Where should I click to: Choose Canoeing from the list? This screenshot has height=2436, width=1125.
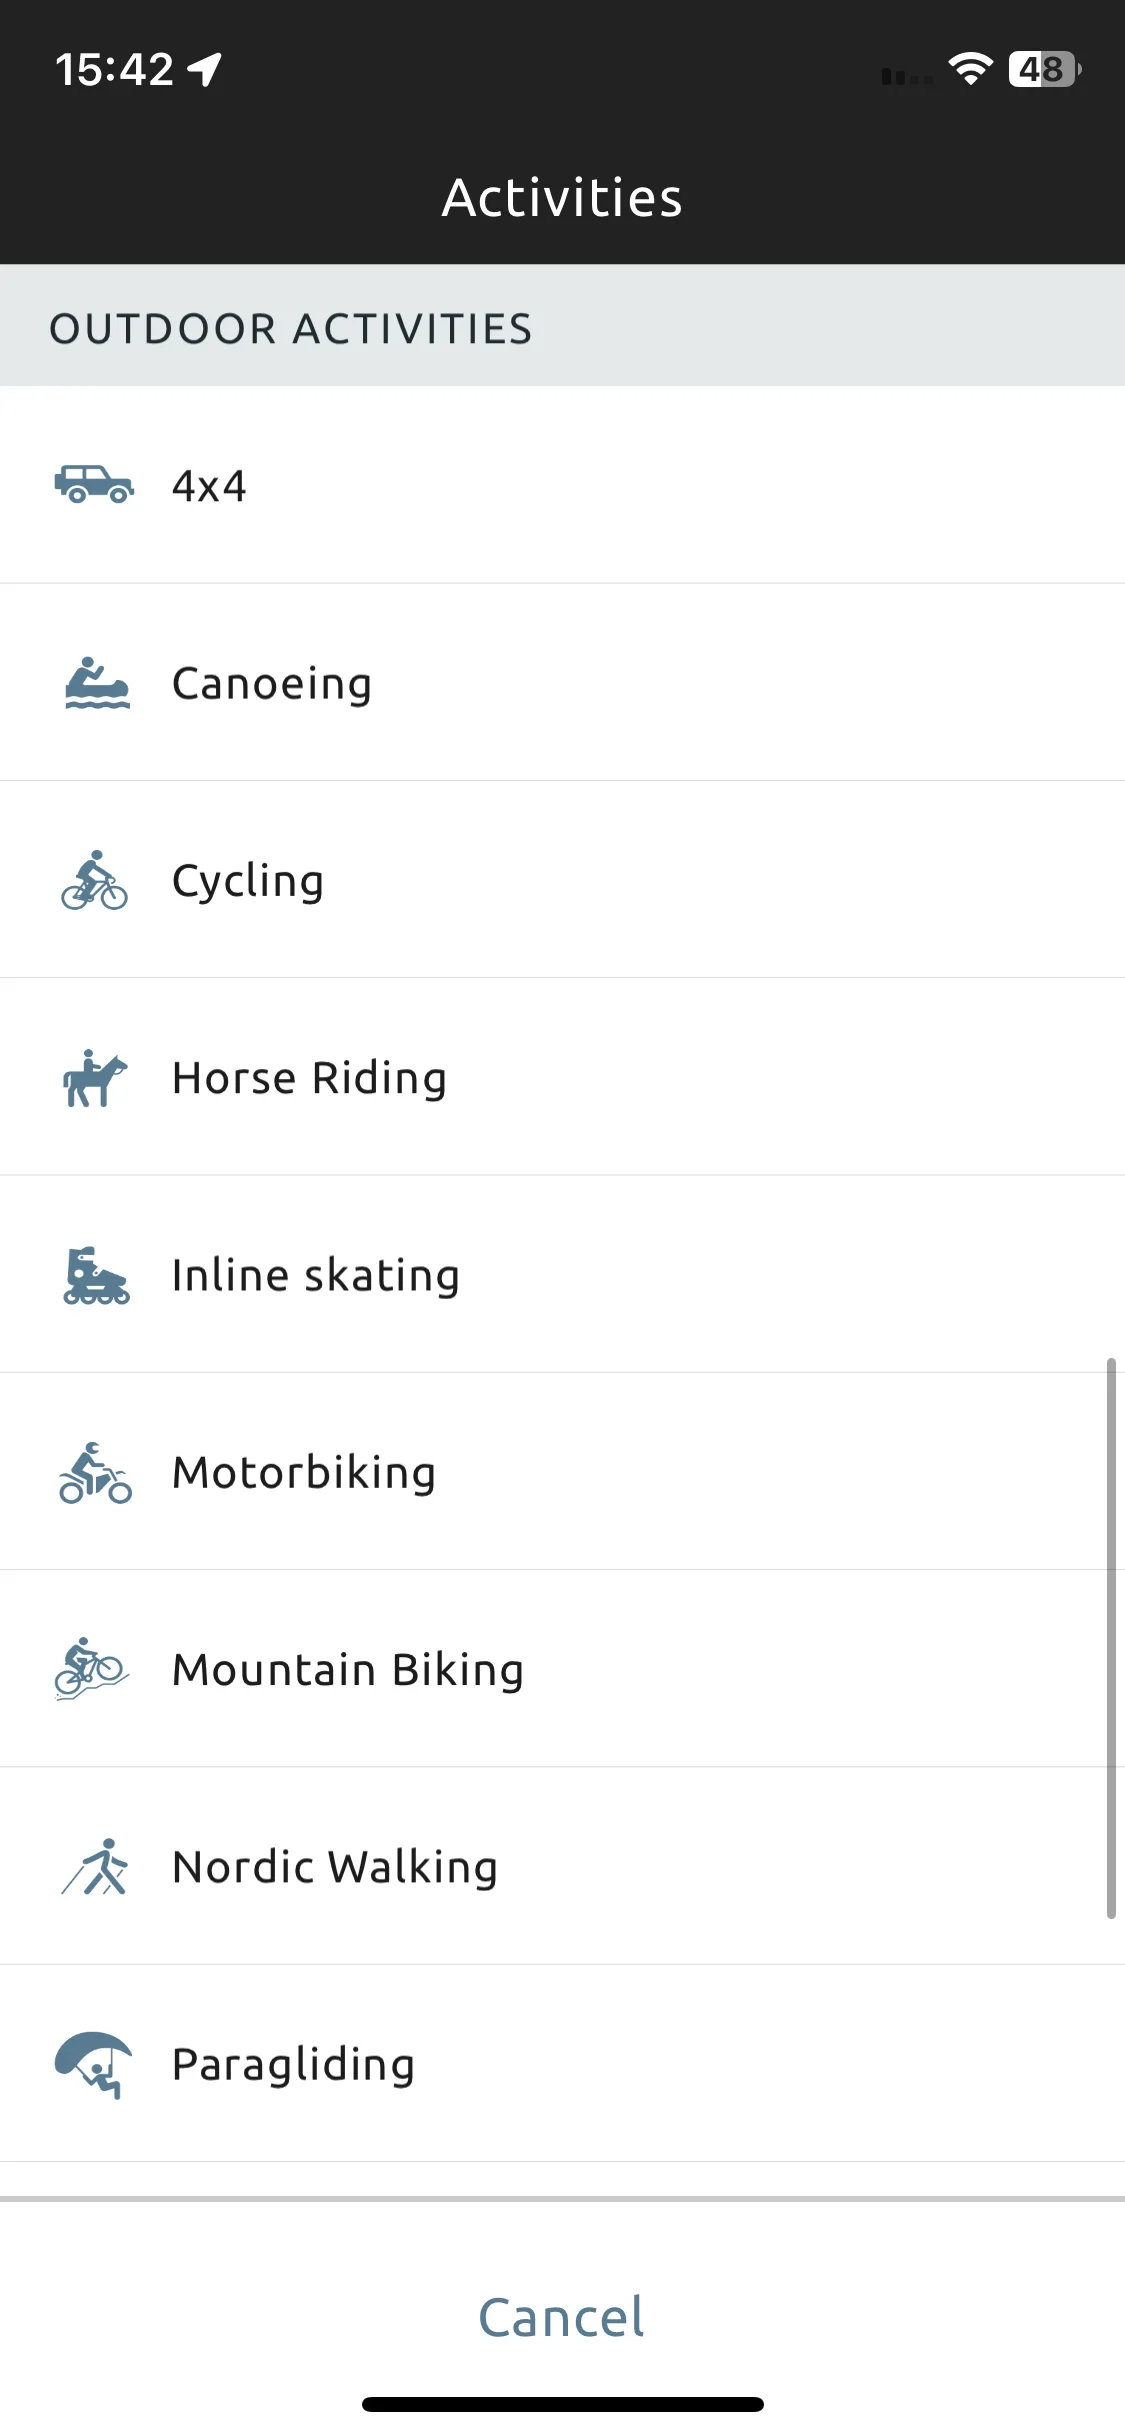(562, 683)
